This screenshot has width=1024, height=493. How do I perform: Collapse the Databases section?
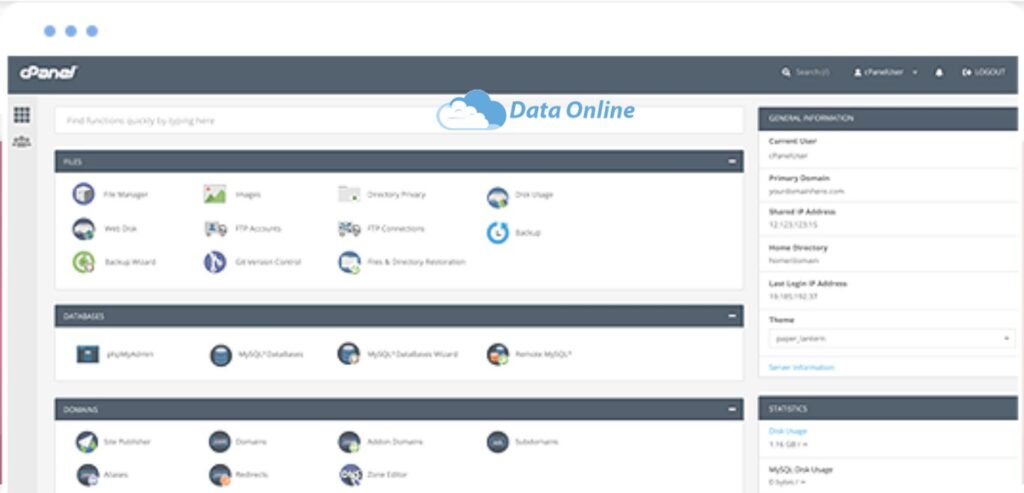pyautogui.click(x=732, y=316)
